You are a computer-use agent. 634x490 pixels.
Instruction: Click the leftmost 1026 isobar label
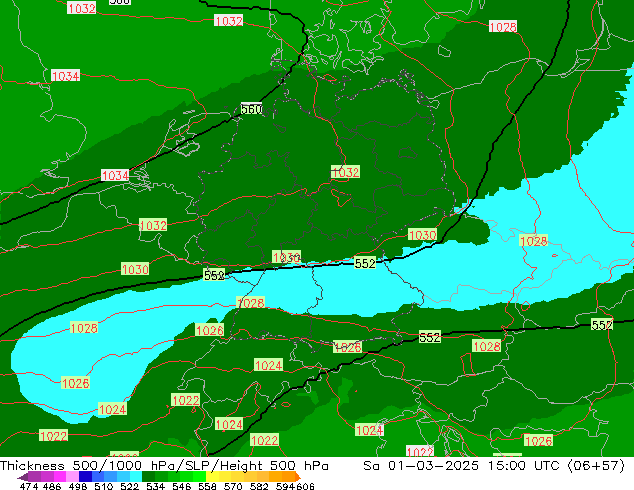click(75, 384)
